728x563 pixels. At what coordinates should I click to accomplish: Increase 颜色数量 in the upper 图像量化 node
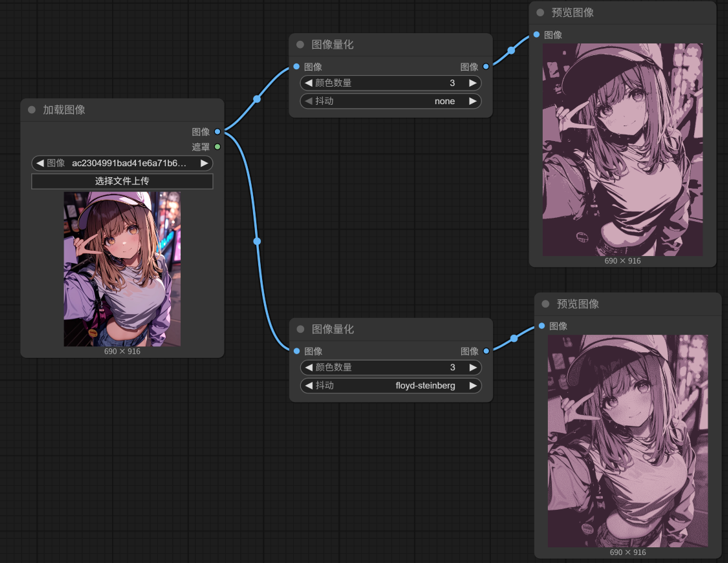click(x=473, y=83)
